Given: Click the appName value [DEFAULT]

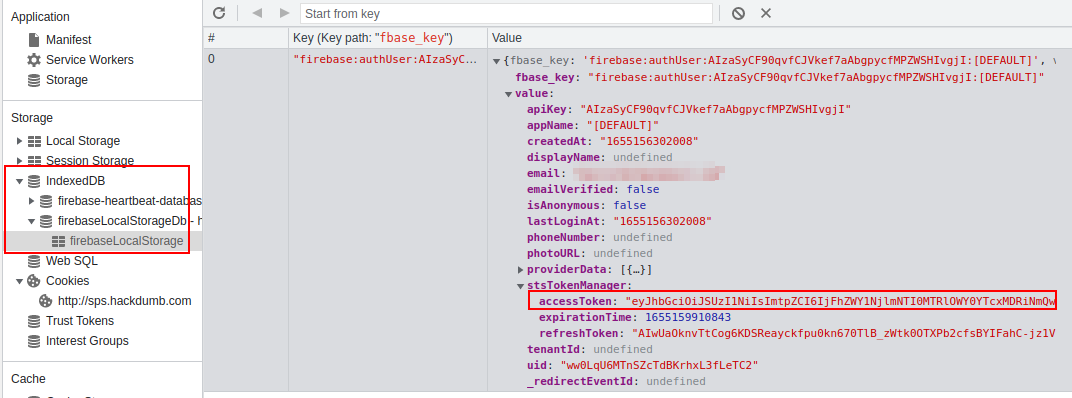Looking at the screenshot, I should click(623, 125).
